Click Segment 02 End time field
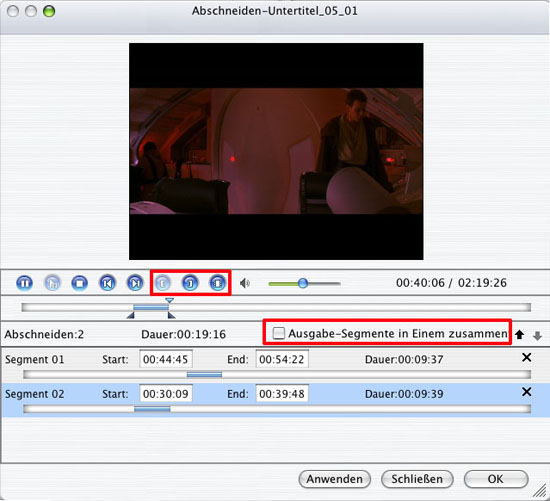This screenshot has width=550, height=501. click(282, 394)
